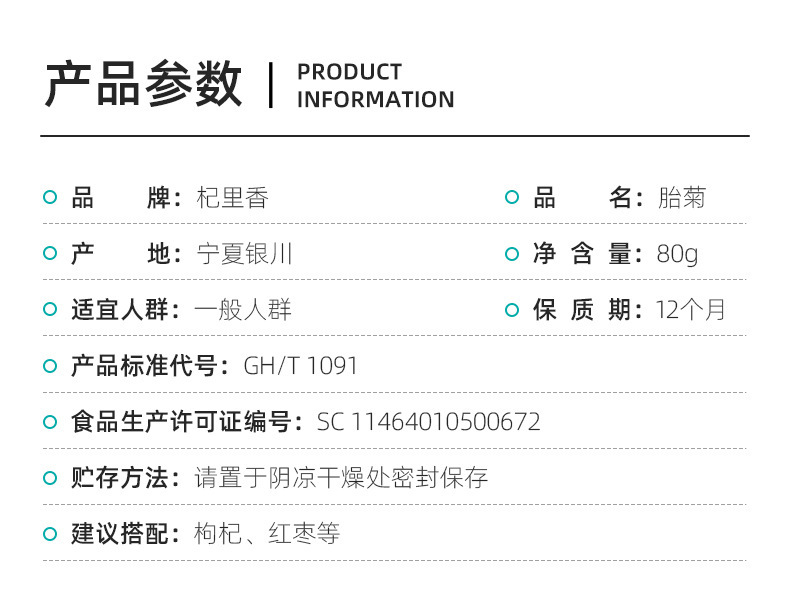Click the teal circle bullet beside 保质期
Viewport: 790px width, 609px height.
point(512,309)
